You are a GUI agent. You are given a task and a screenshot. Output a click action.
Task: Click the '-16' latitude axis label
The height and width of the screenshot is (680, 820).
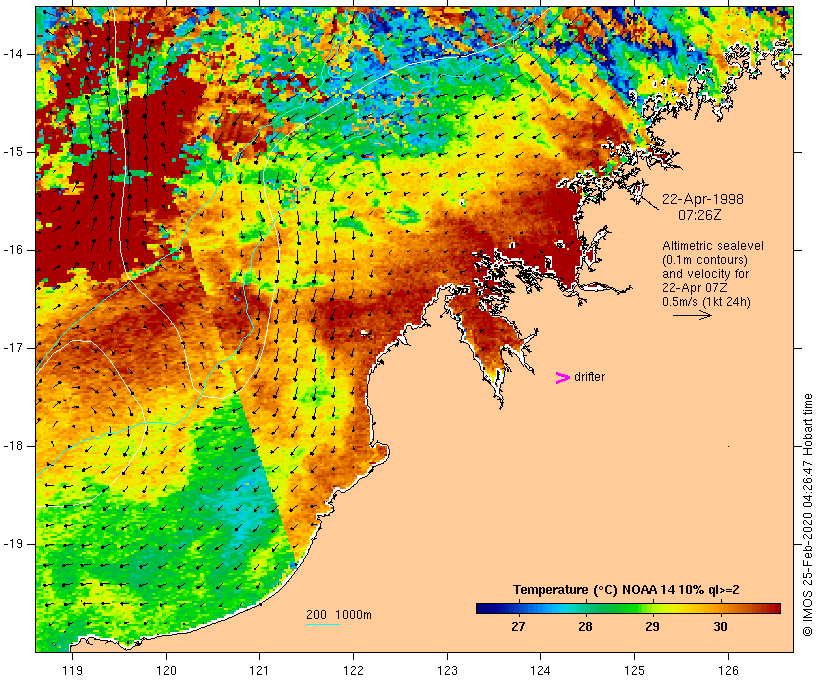(13, 250)
